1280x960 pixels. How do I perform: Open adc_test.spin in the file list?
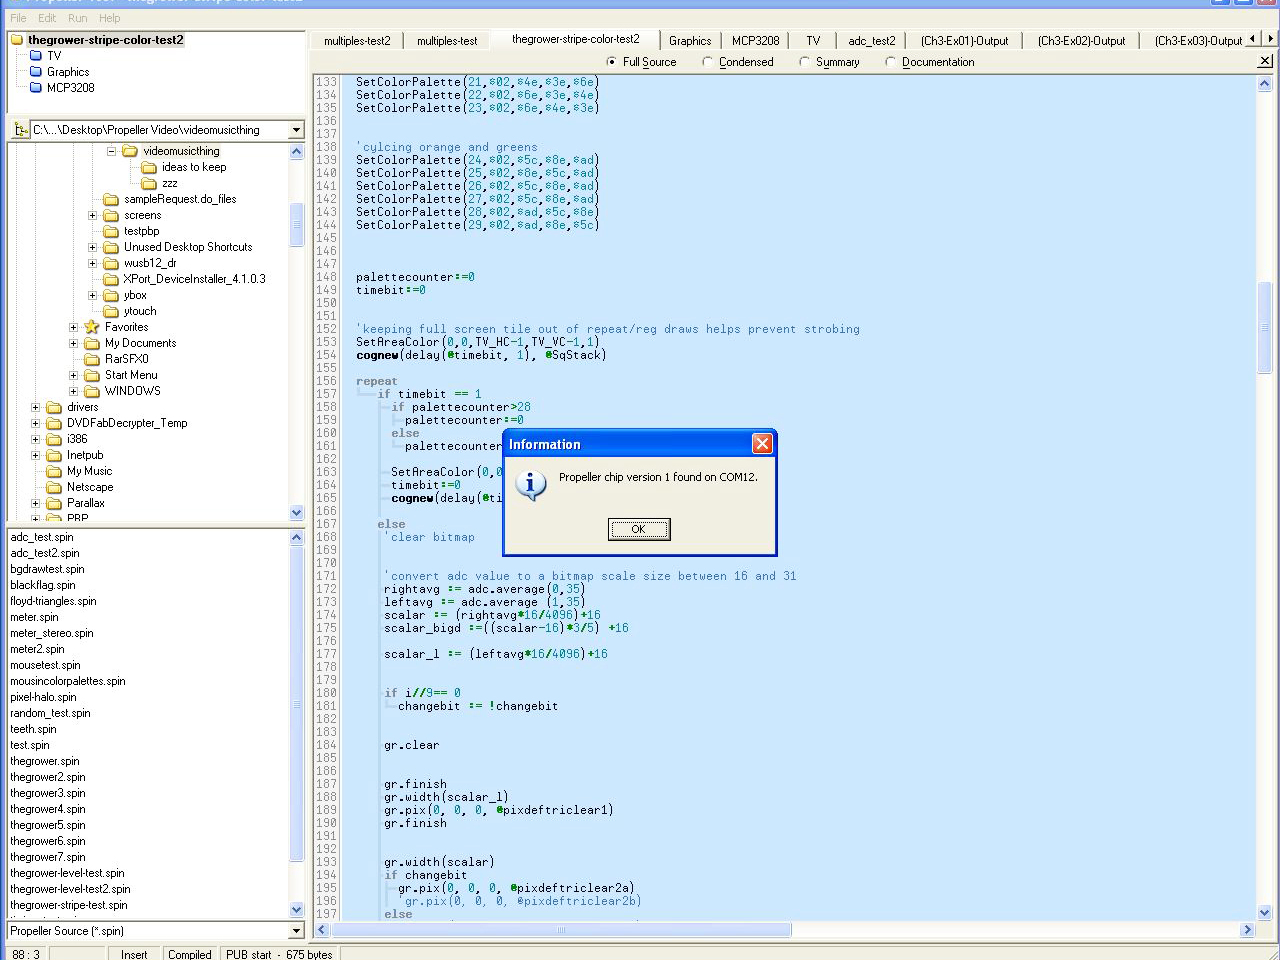(42, 537)
